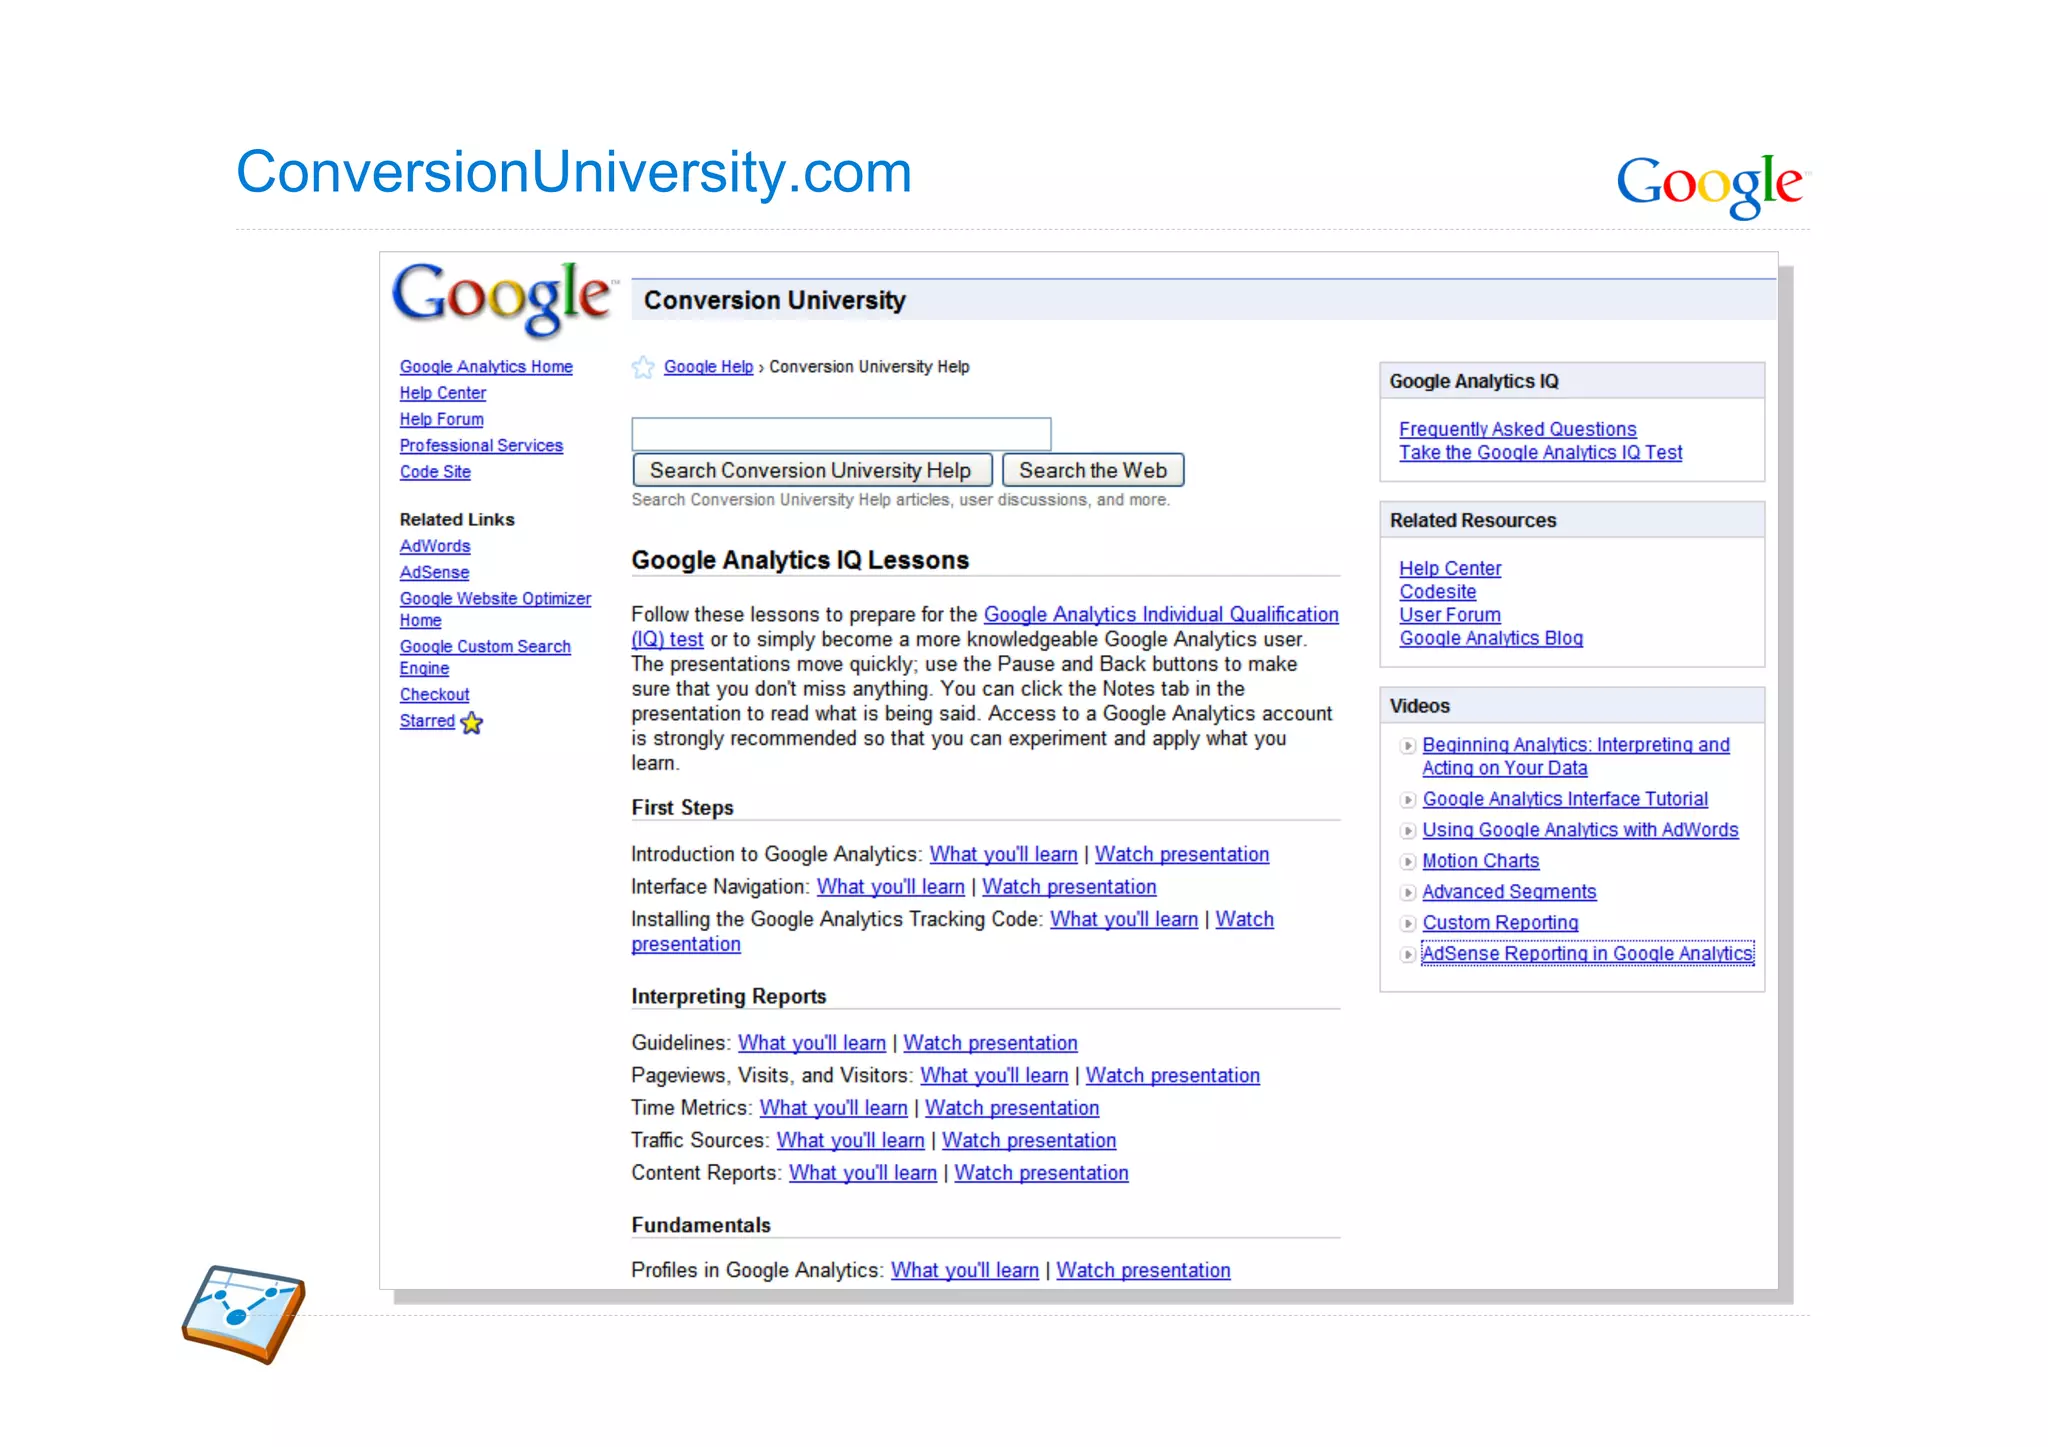Click the Google Analytics icon on the slide

(243, 1314)
